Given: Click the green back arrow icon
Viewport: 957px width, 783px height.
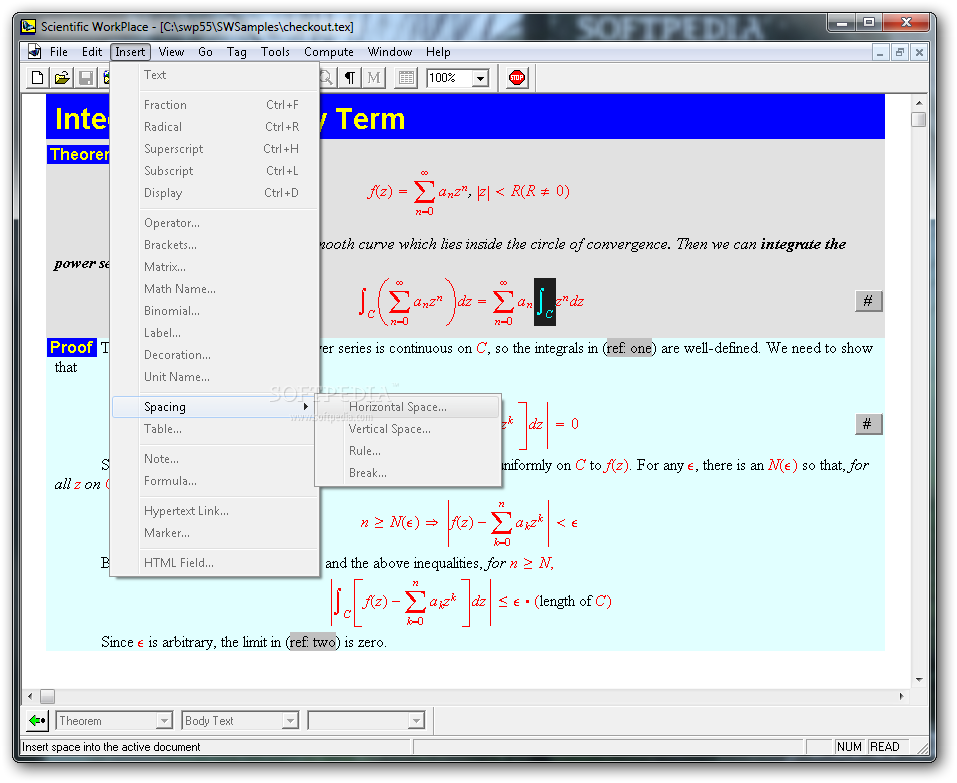Looking at the screenshot, I should coord(37,721).
